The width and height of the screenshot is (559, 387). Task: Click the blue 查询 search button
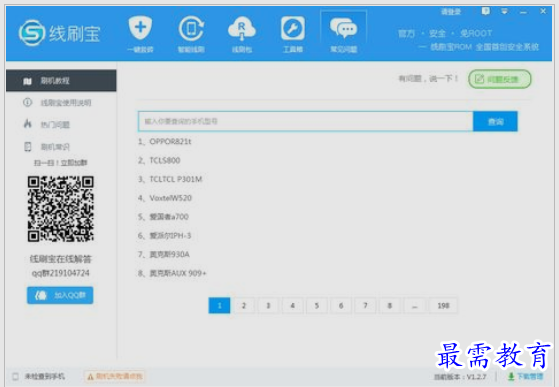495,122
